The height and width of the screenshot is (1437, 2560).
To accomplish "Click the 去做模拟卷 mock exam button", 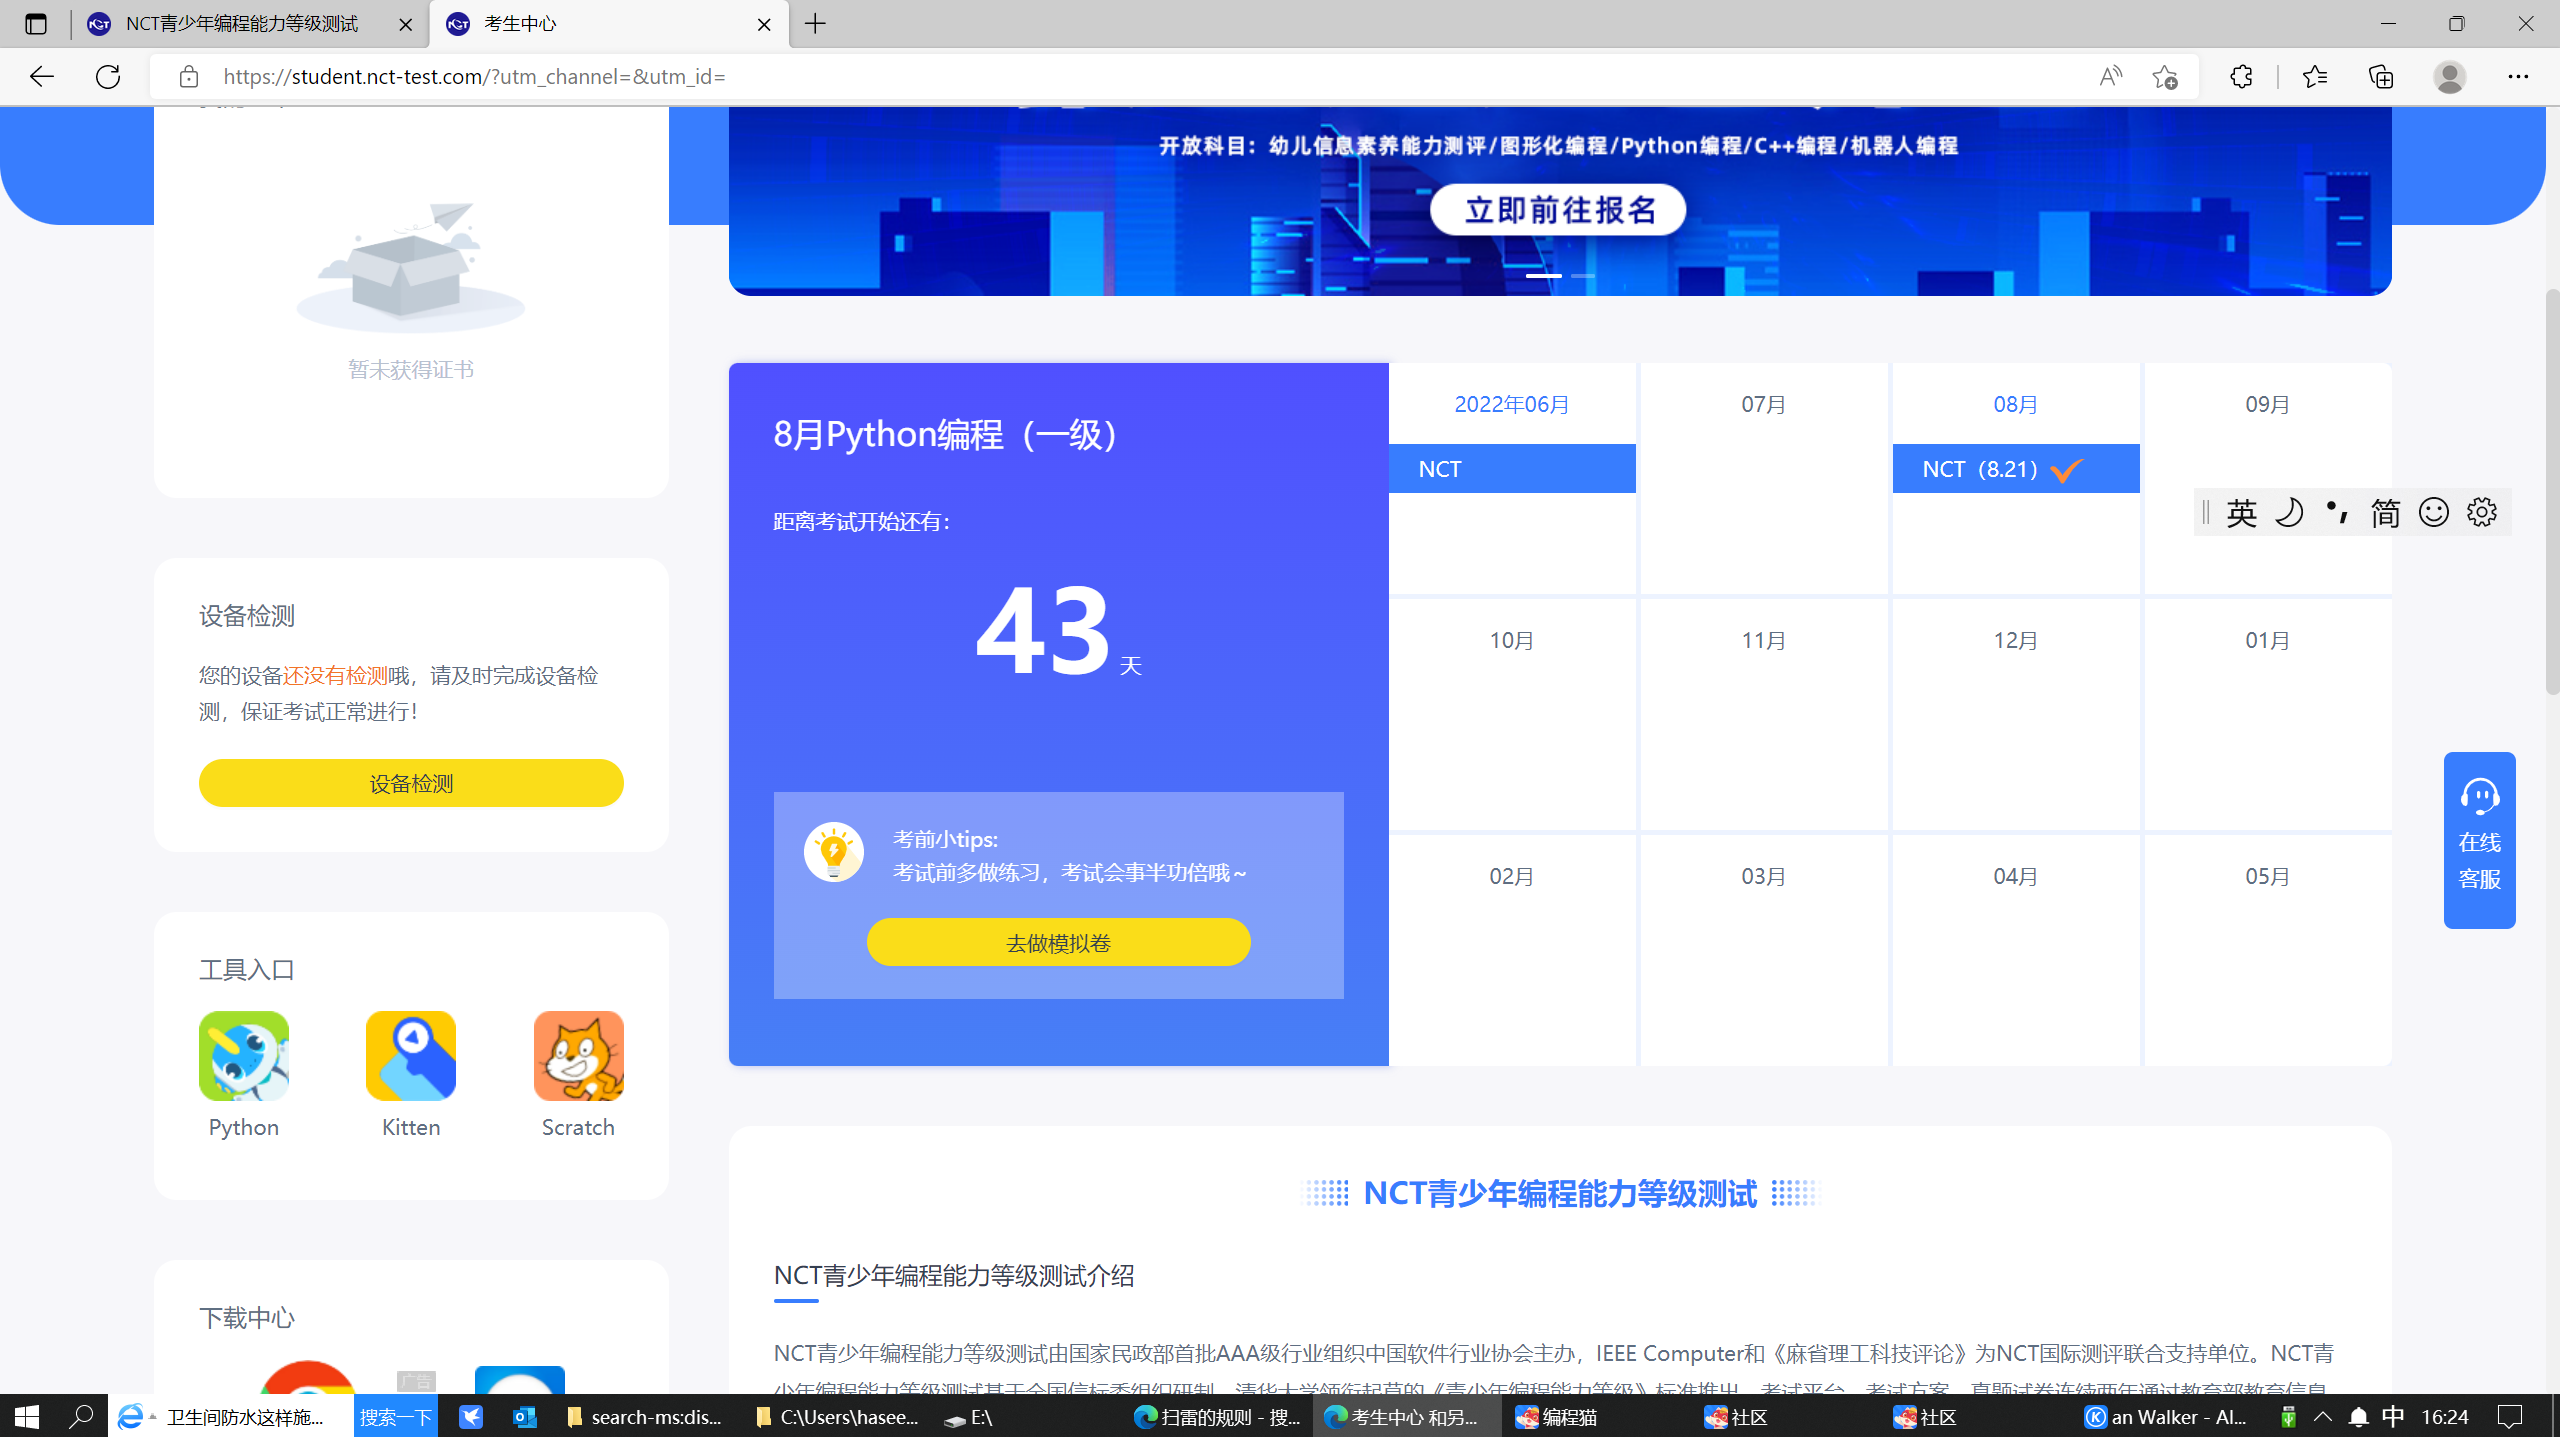I will point(1058,942).
